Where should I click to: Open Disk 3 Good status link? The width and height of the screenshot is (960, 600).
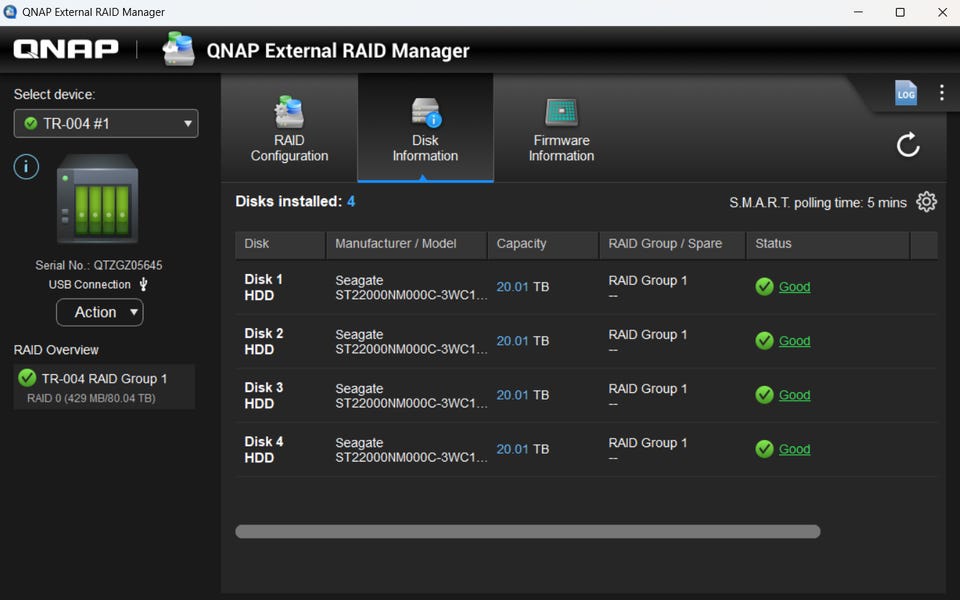[794, 395]
